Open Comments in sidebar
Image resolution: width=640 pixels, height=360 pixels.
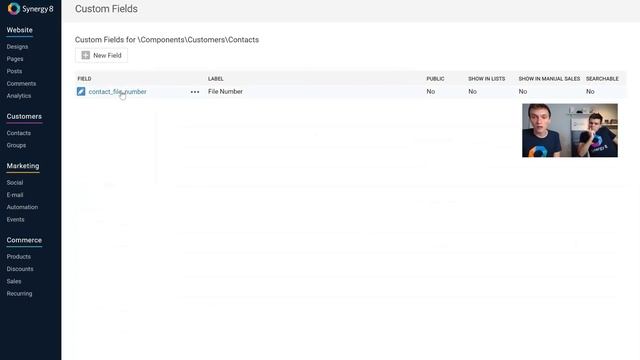pos(21,83)
